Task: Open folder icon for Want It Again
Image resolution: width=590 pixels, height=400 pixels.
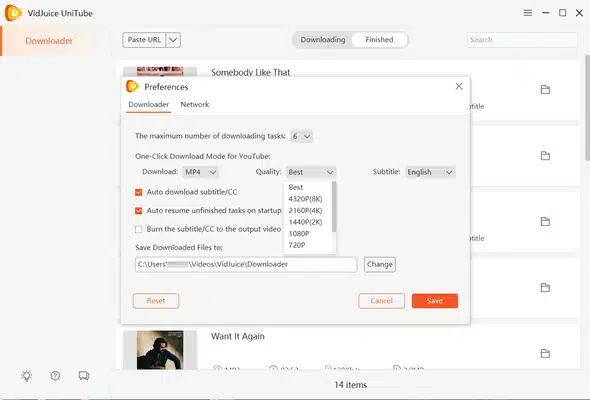Action: (x=545, y=353)
